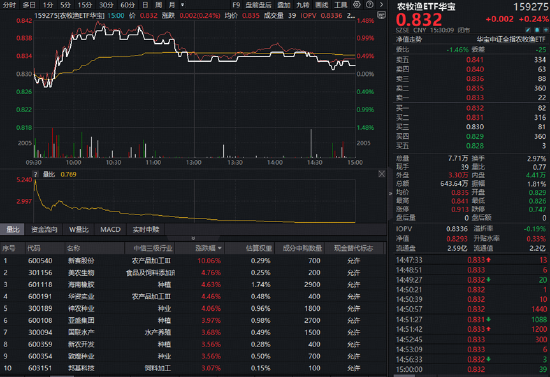Click the pencil note icon beside quote
The image size is (550, 377).
pos(528,30)
